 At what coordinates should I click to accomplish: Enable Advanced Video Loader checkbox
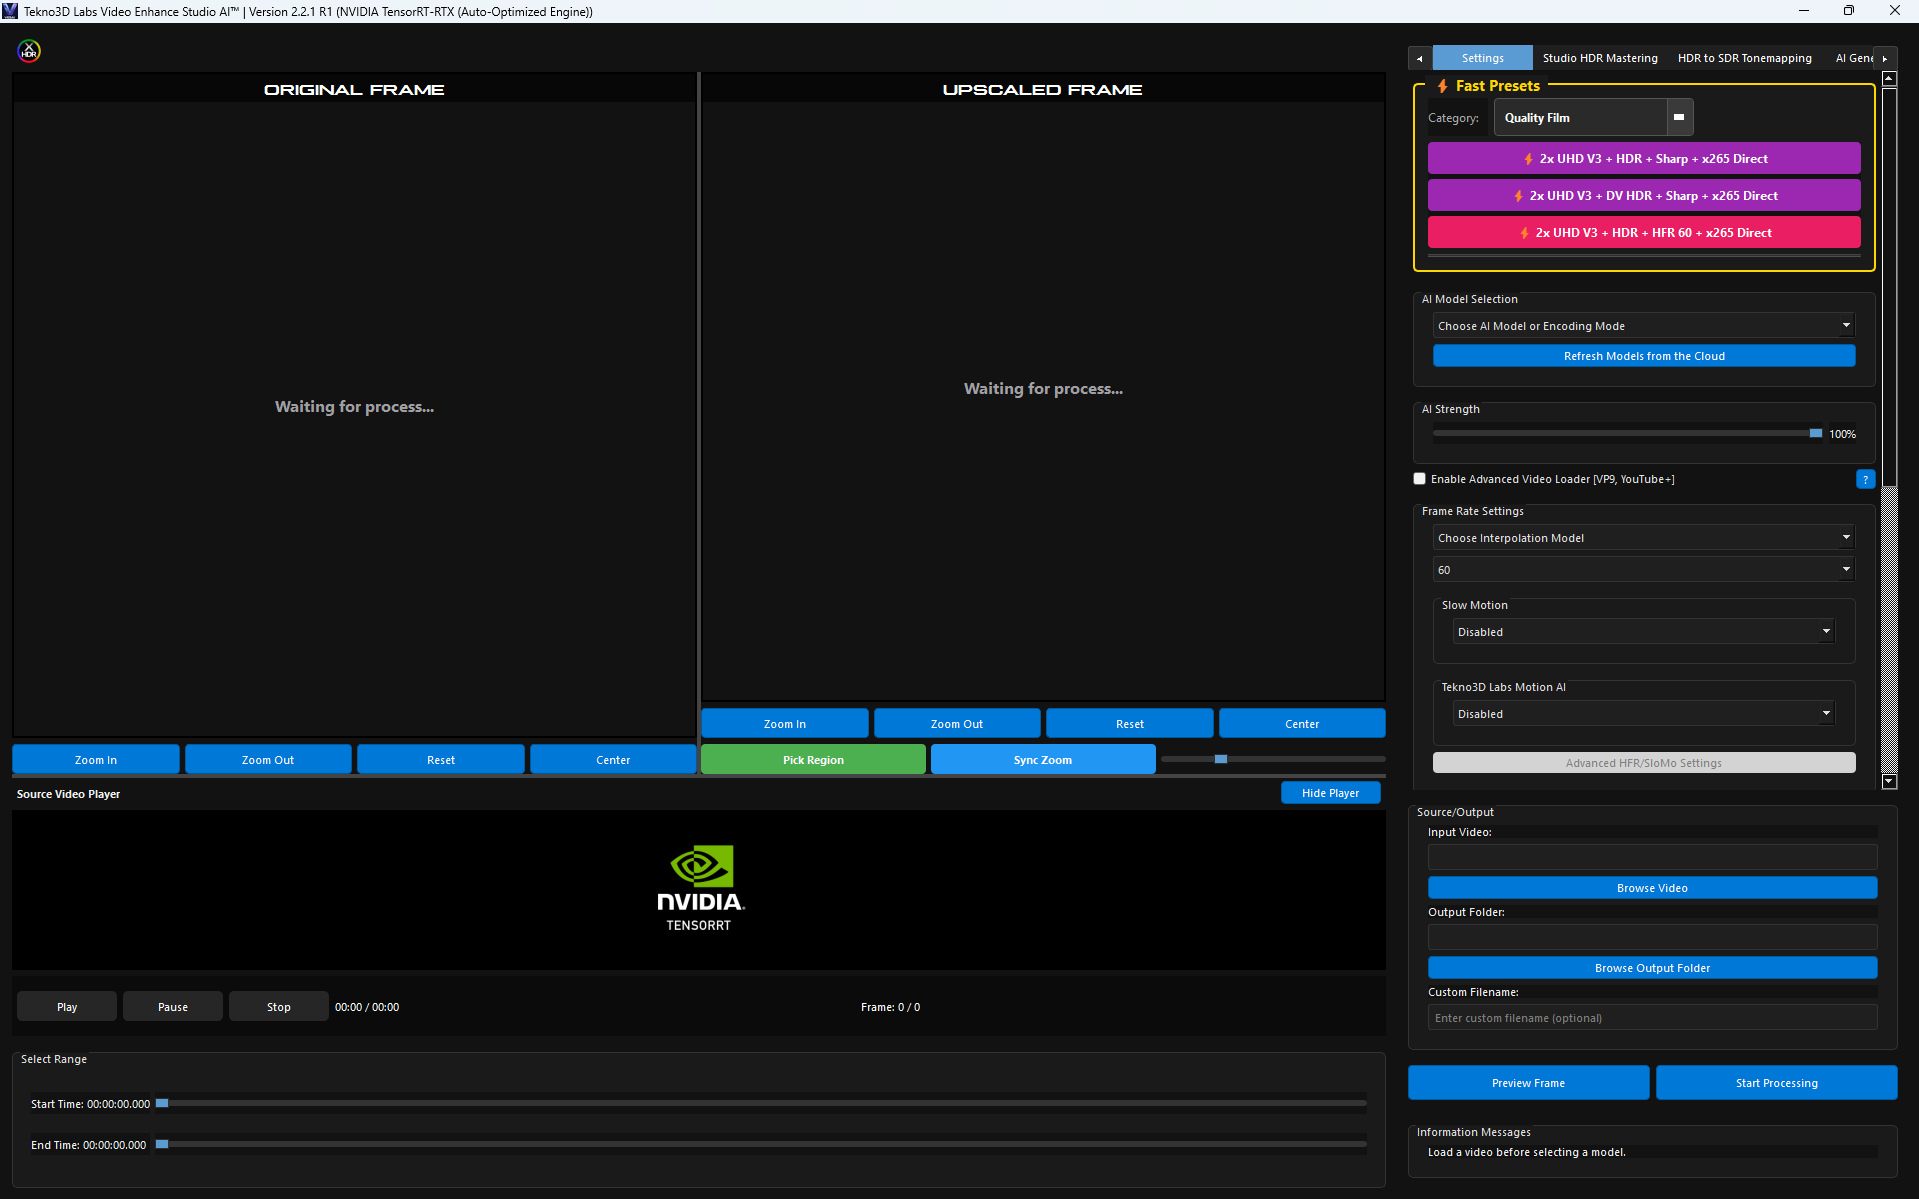1419,479
